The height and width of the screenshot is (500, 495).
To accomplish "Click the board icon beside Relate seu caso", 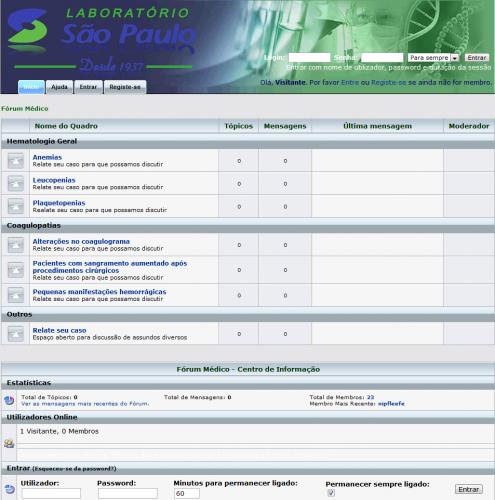I will [16, 334].
